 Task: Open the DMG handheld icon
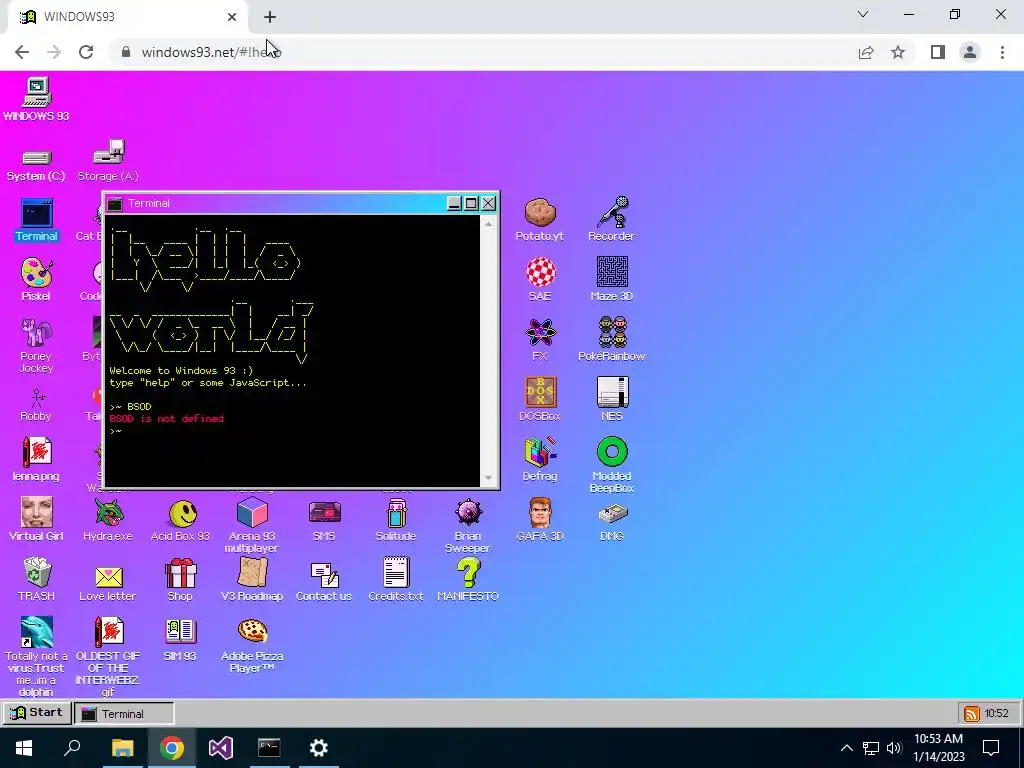point(613,514)
